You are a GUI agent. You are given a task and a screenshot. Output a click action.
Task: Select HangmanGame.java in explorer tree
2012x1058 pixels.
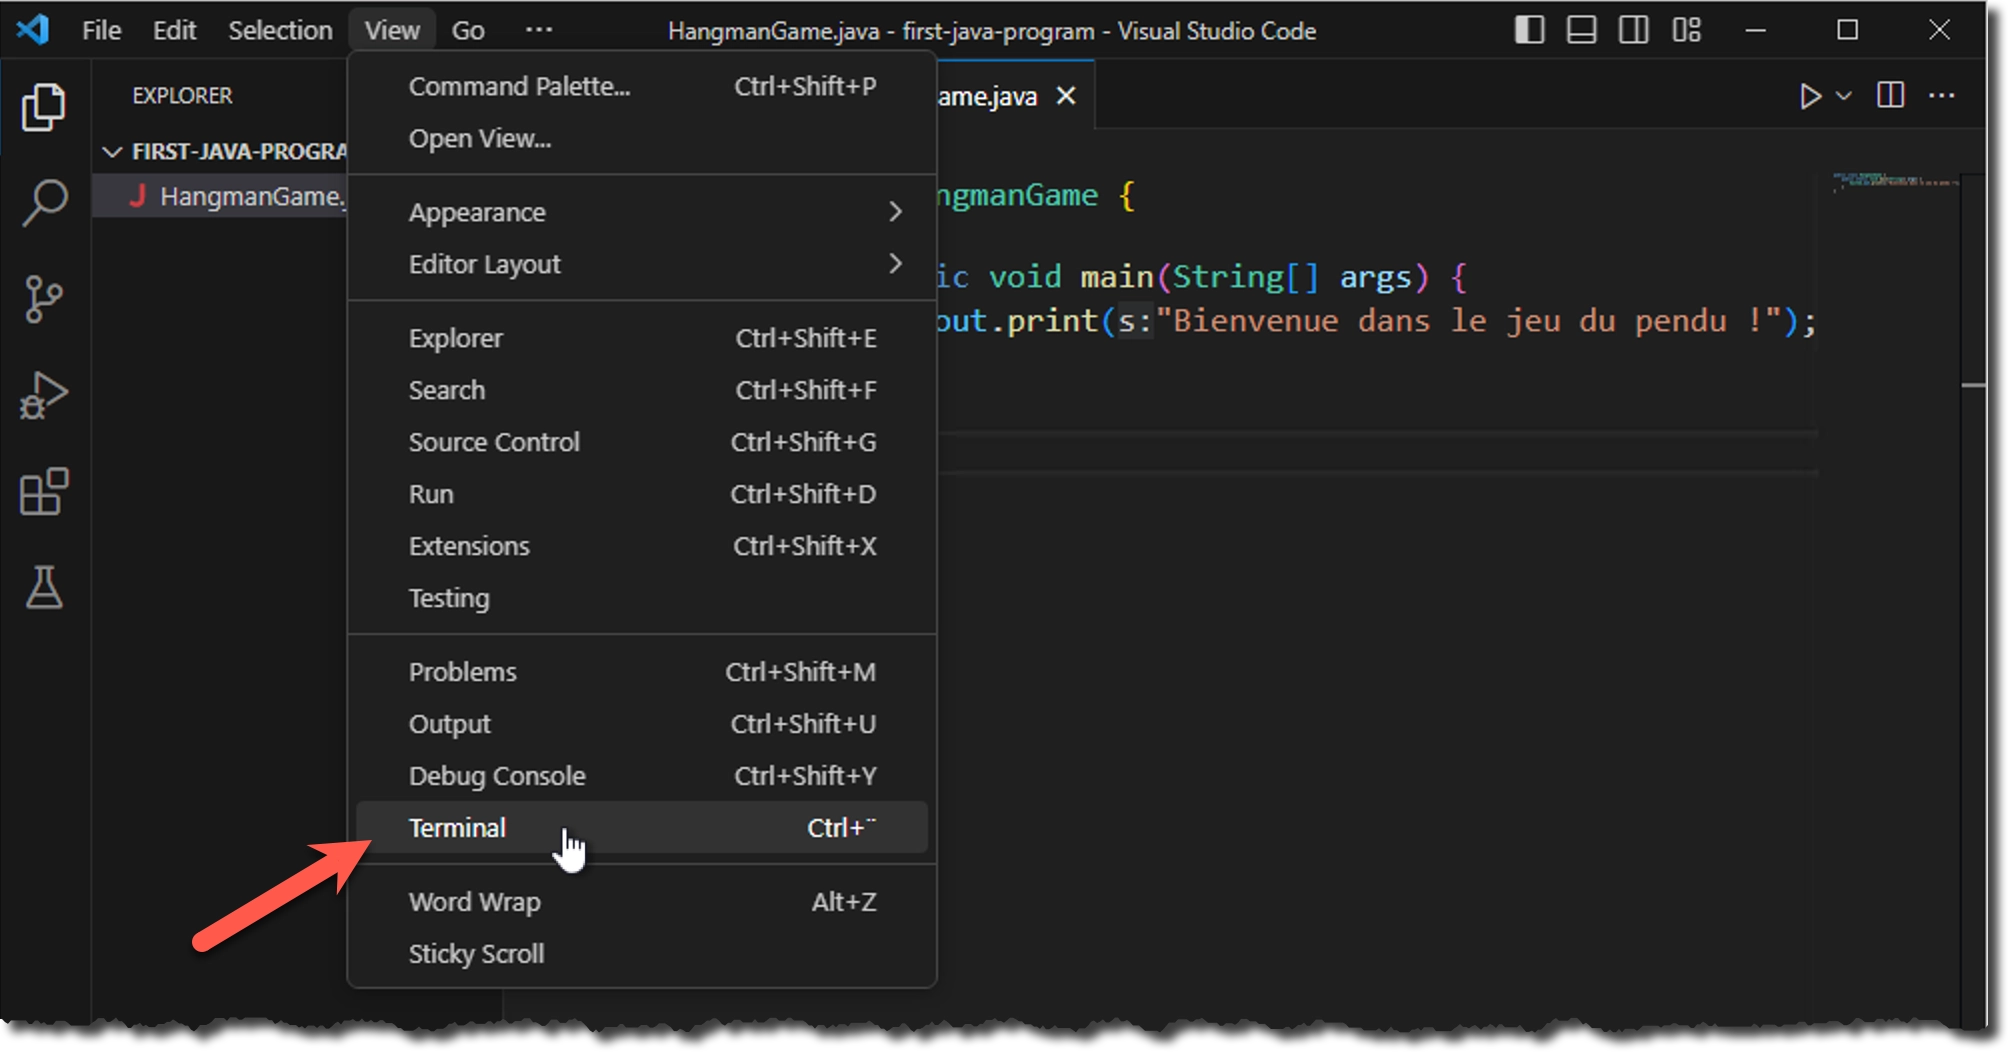coord(220,196)
